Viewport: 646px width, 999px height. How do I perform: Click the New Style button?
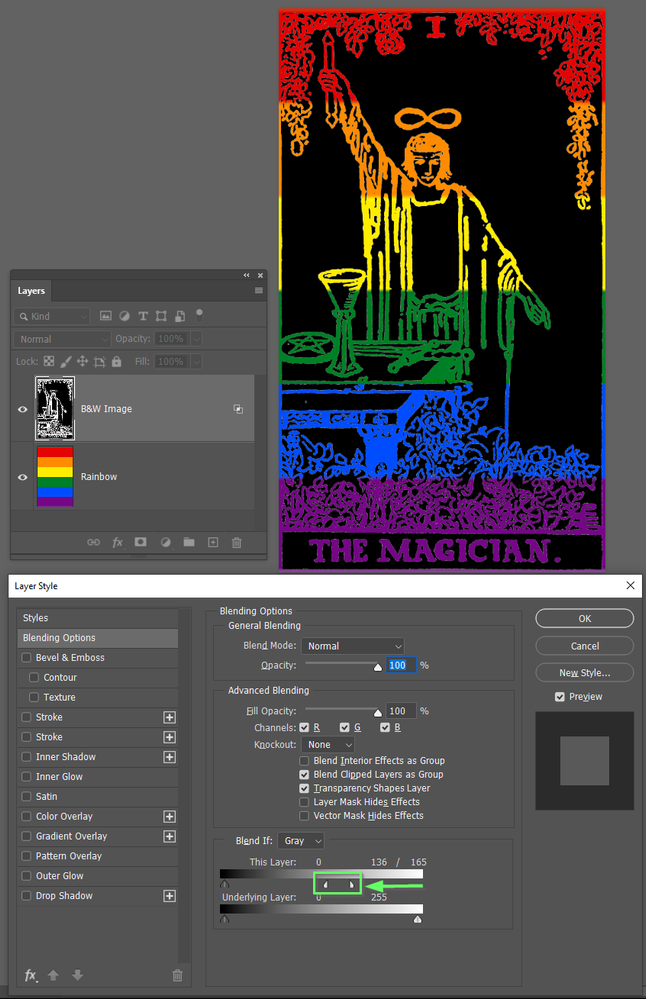click(584, 673)
